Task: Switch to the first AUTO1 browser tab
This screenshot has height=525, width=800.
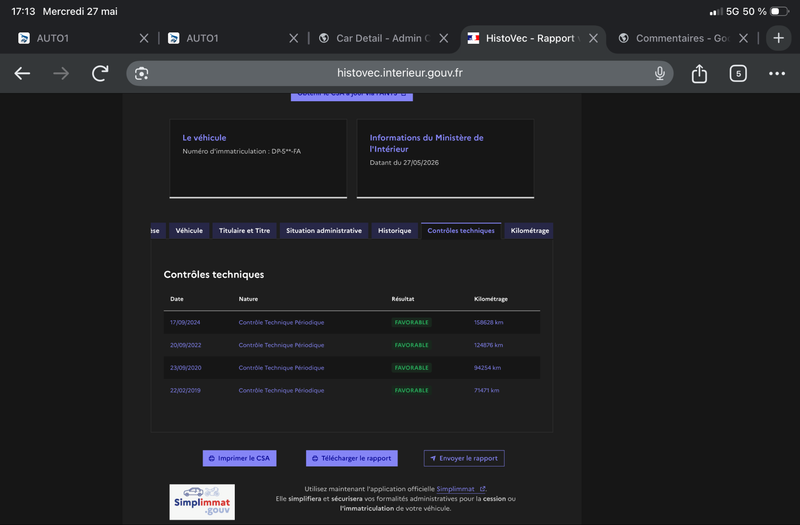Action: tap(76, 38)
